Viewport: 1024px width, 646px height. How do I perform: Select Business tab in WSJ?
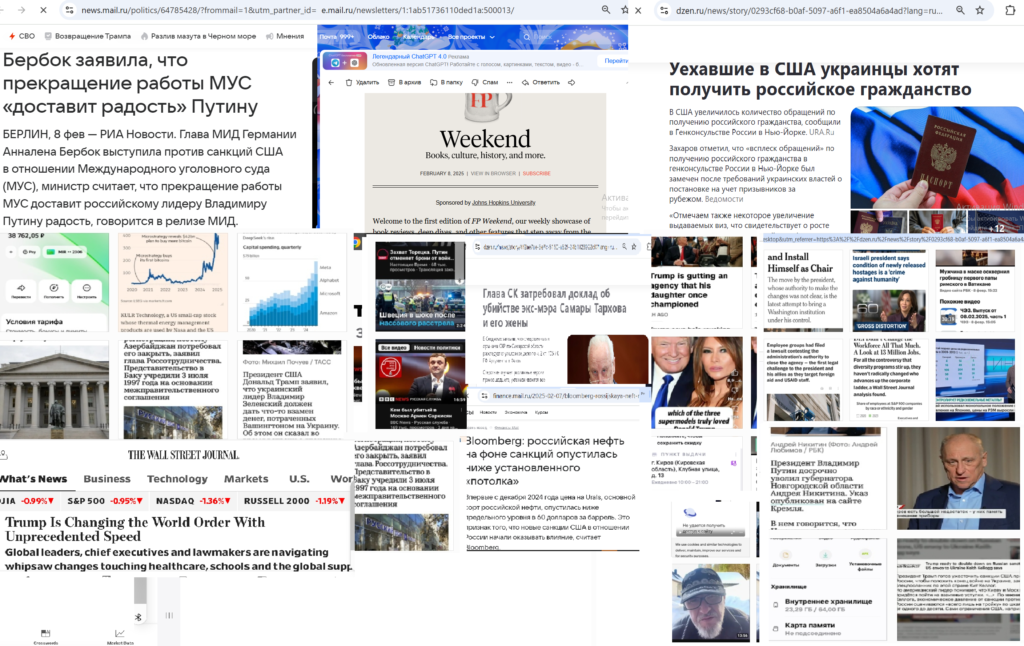107,479
